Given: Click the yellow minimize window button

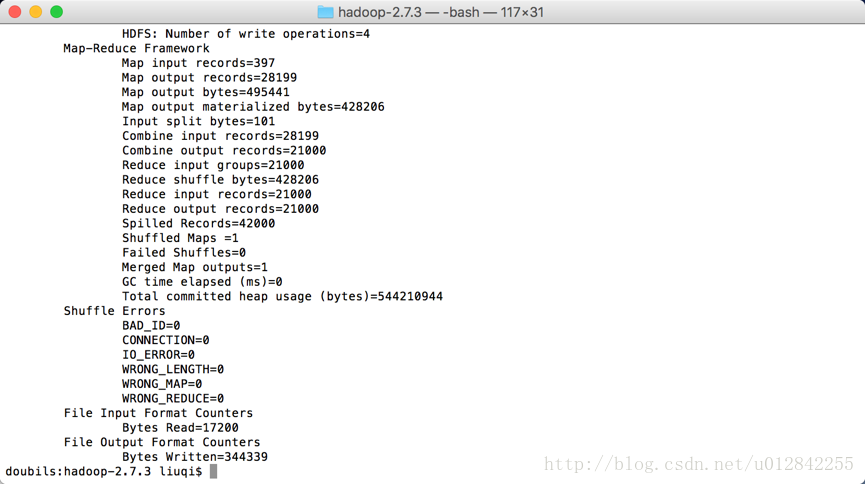Looking at the screenshot, I should tap(36, 12).
